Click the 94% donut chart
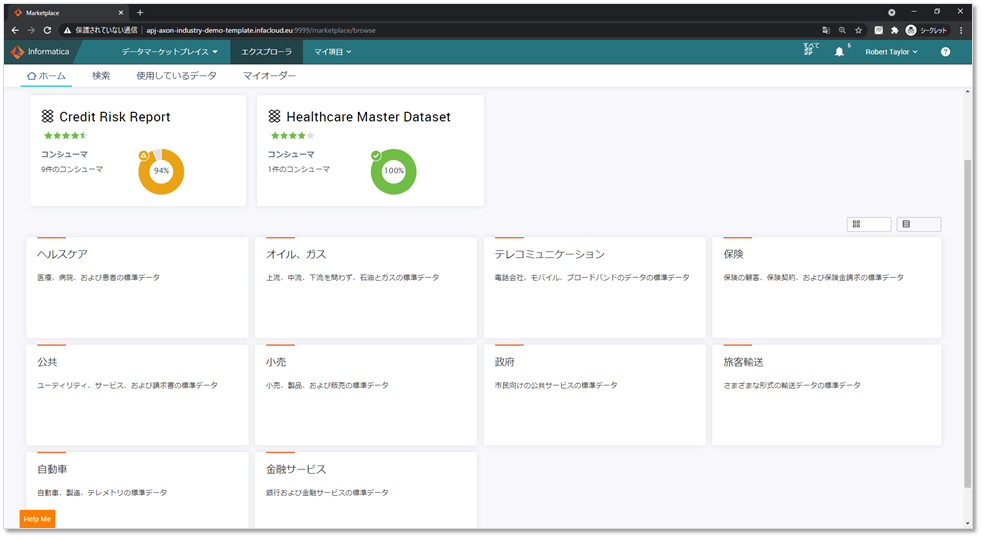 160,171
